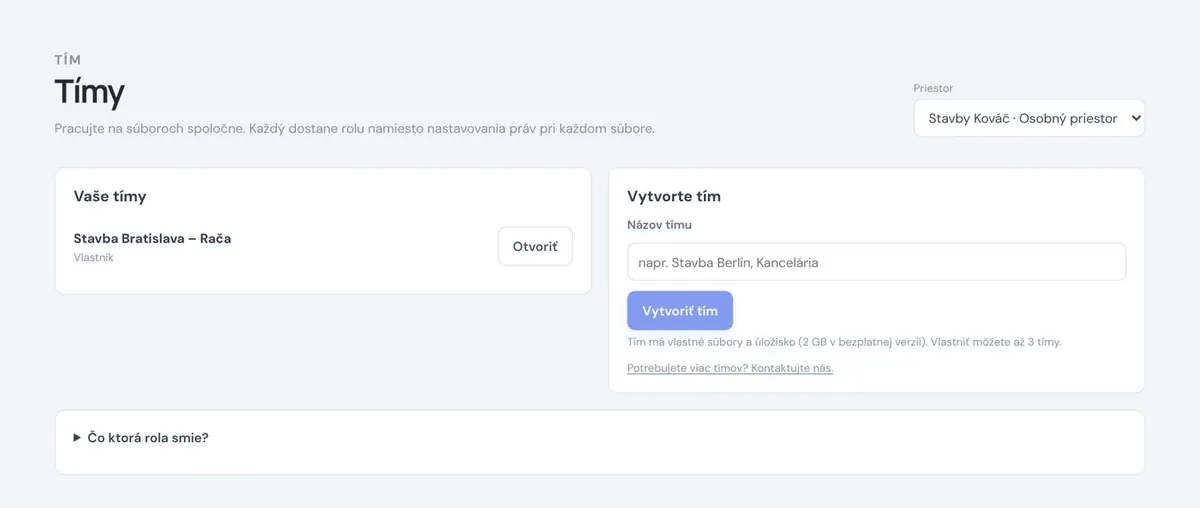Open the Priestor workspace dropdown
1200x508 pixels.
(1029, 118)
